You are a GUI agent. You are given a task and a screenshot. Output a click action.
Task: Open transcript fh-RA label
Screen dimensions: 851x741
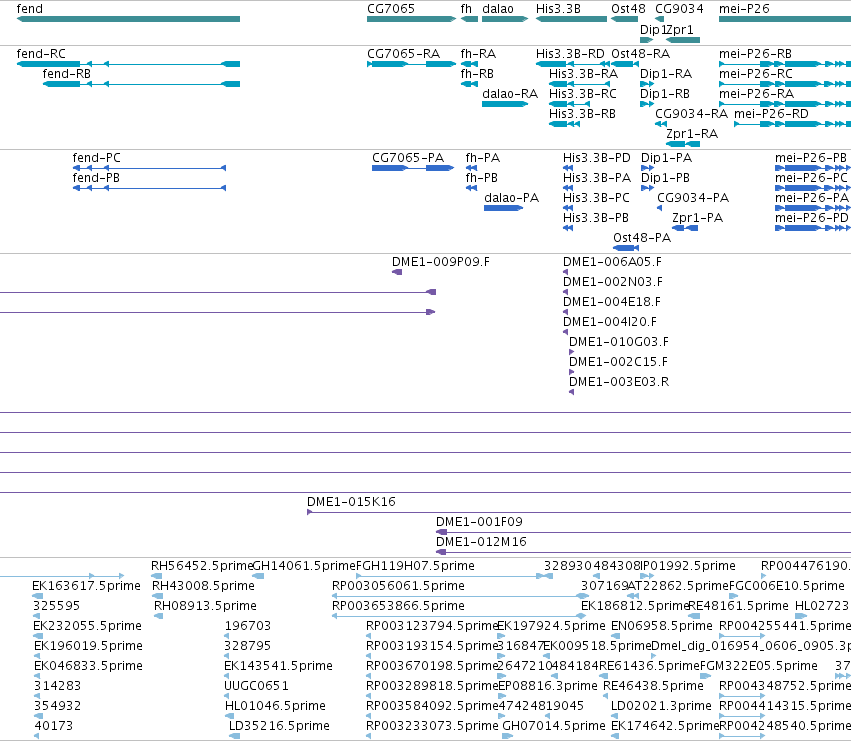click(478, 54)
